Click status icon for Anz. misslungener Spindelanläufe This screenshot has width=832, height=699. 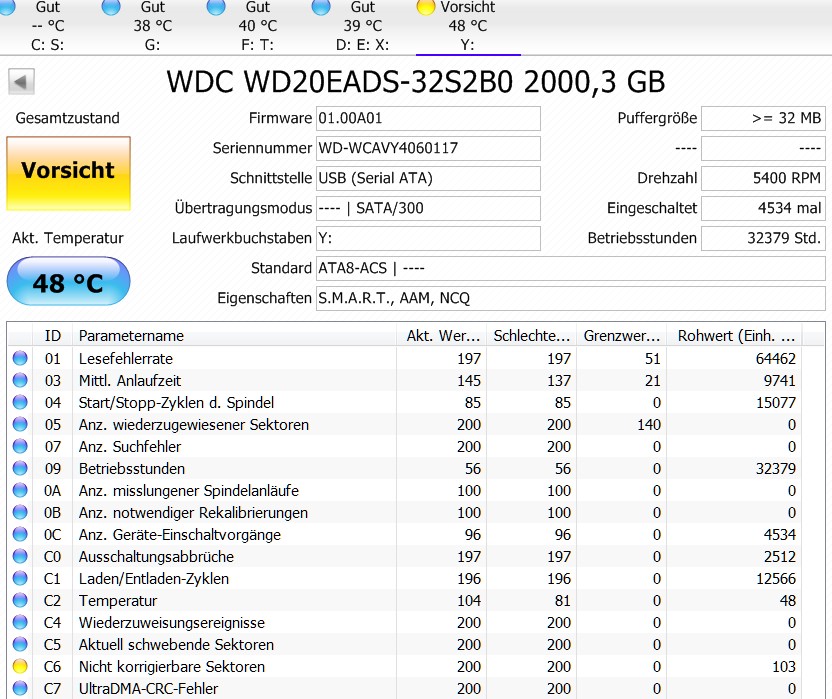[20, 490]
